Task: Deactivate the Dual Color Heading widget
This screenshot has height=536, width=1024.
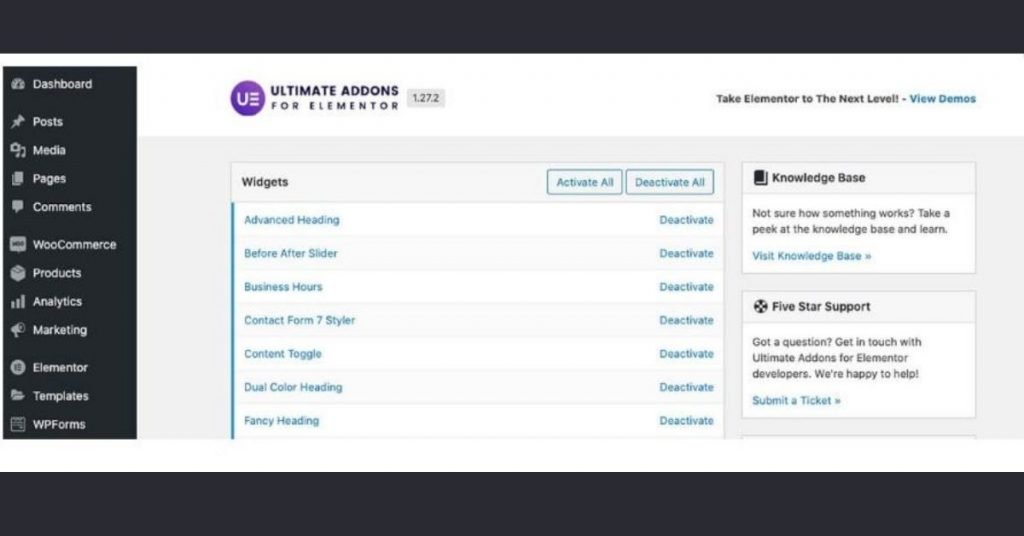Action: (x=686, y=387)
